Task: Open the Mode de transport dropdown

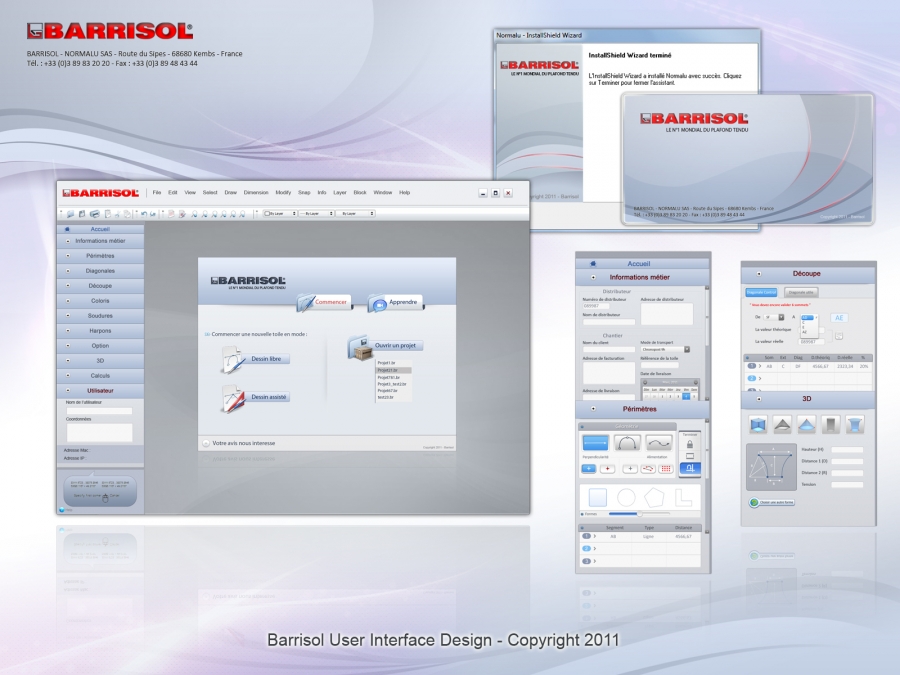Action: pos(665,349)
